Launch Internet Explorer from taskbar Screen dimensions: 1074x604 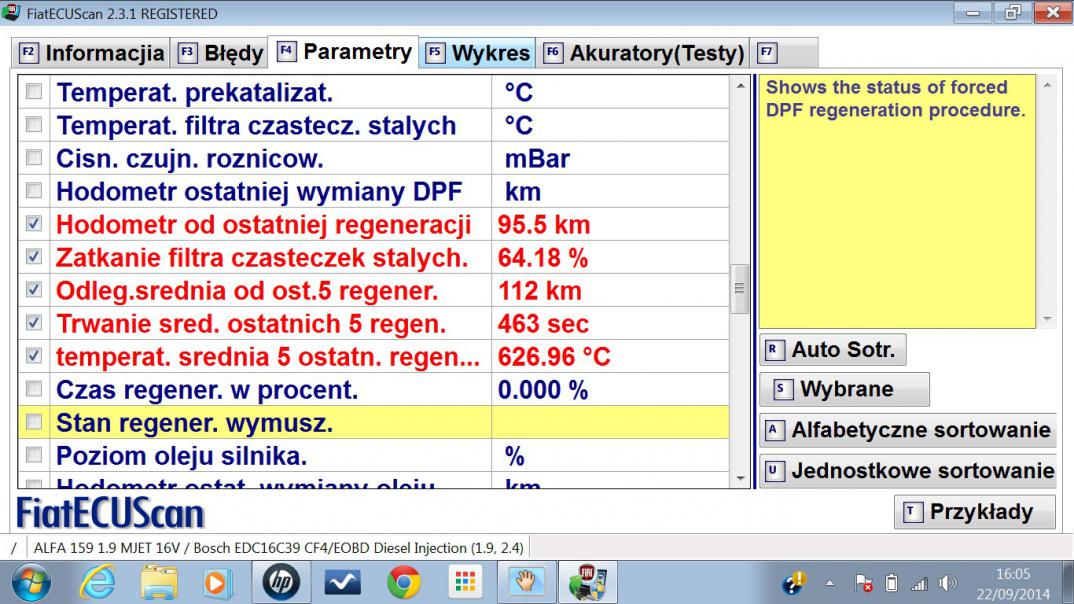[x=97, y=583]
